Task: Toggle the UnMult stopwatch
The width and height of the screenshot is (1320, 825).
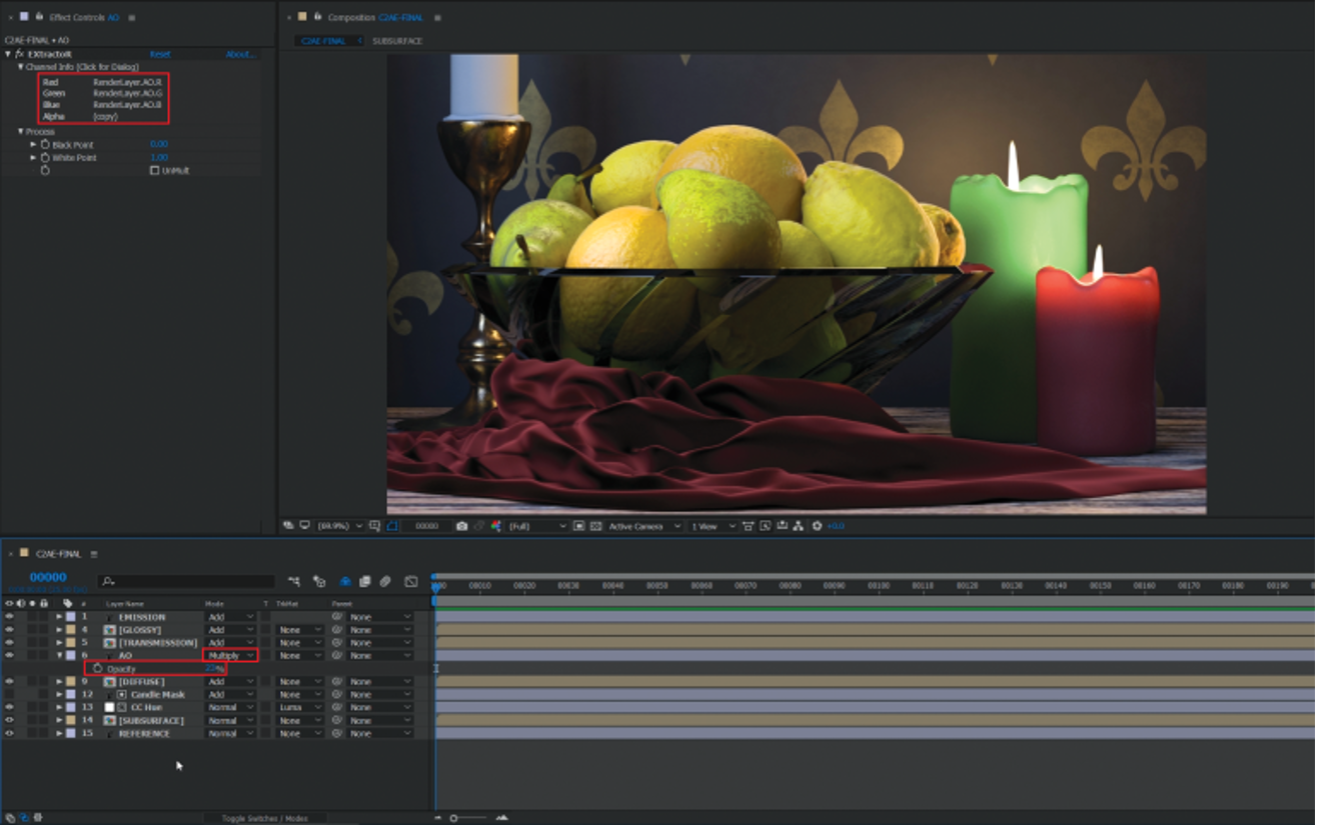Action: (45, 171)
